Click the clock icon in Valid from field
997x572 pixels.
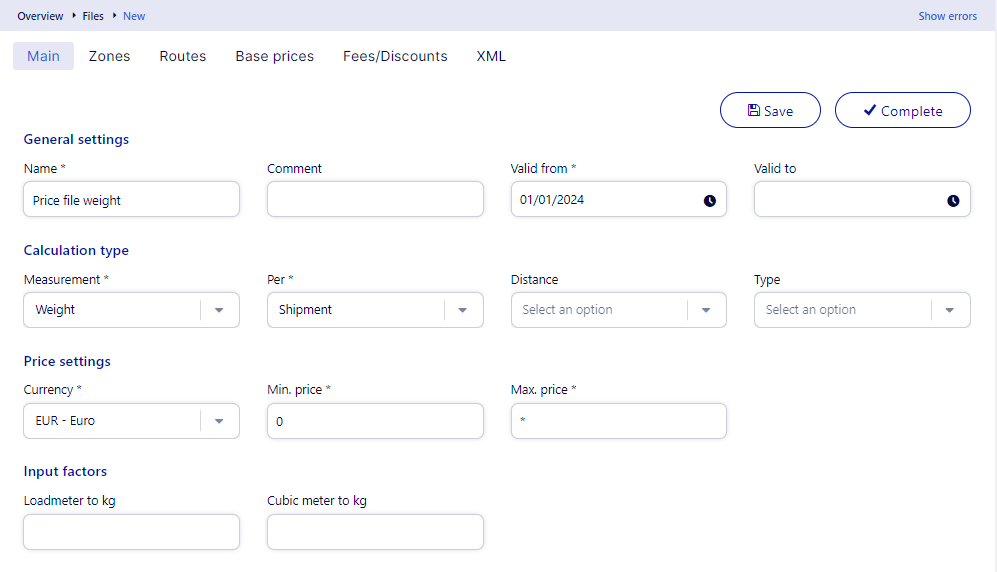click(x=709, y=200)
